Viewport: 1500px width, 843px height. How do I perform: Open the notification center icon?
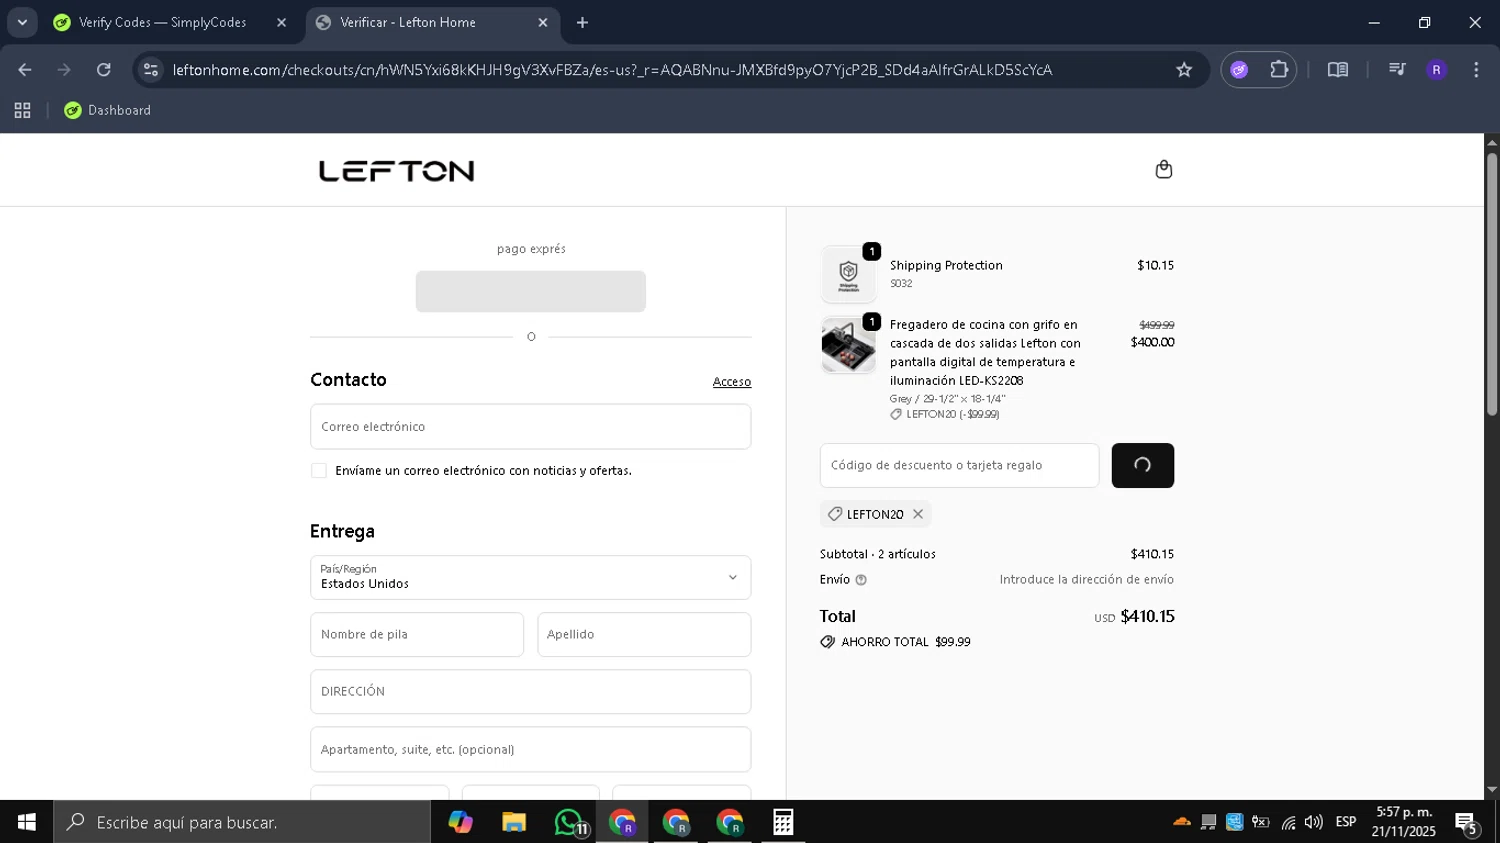click(1467, 823)
